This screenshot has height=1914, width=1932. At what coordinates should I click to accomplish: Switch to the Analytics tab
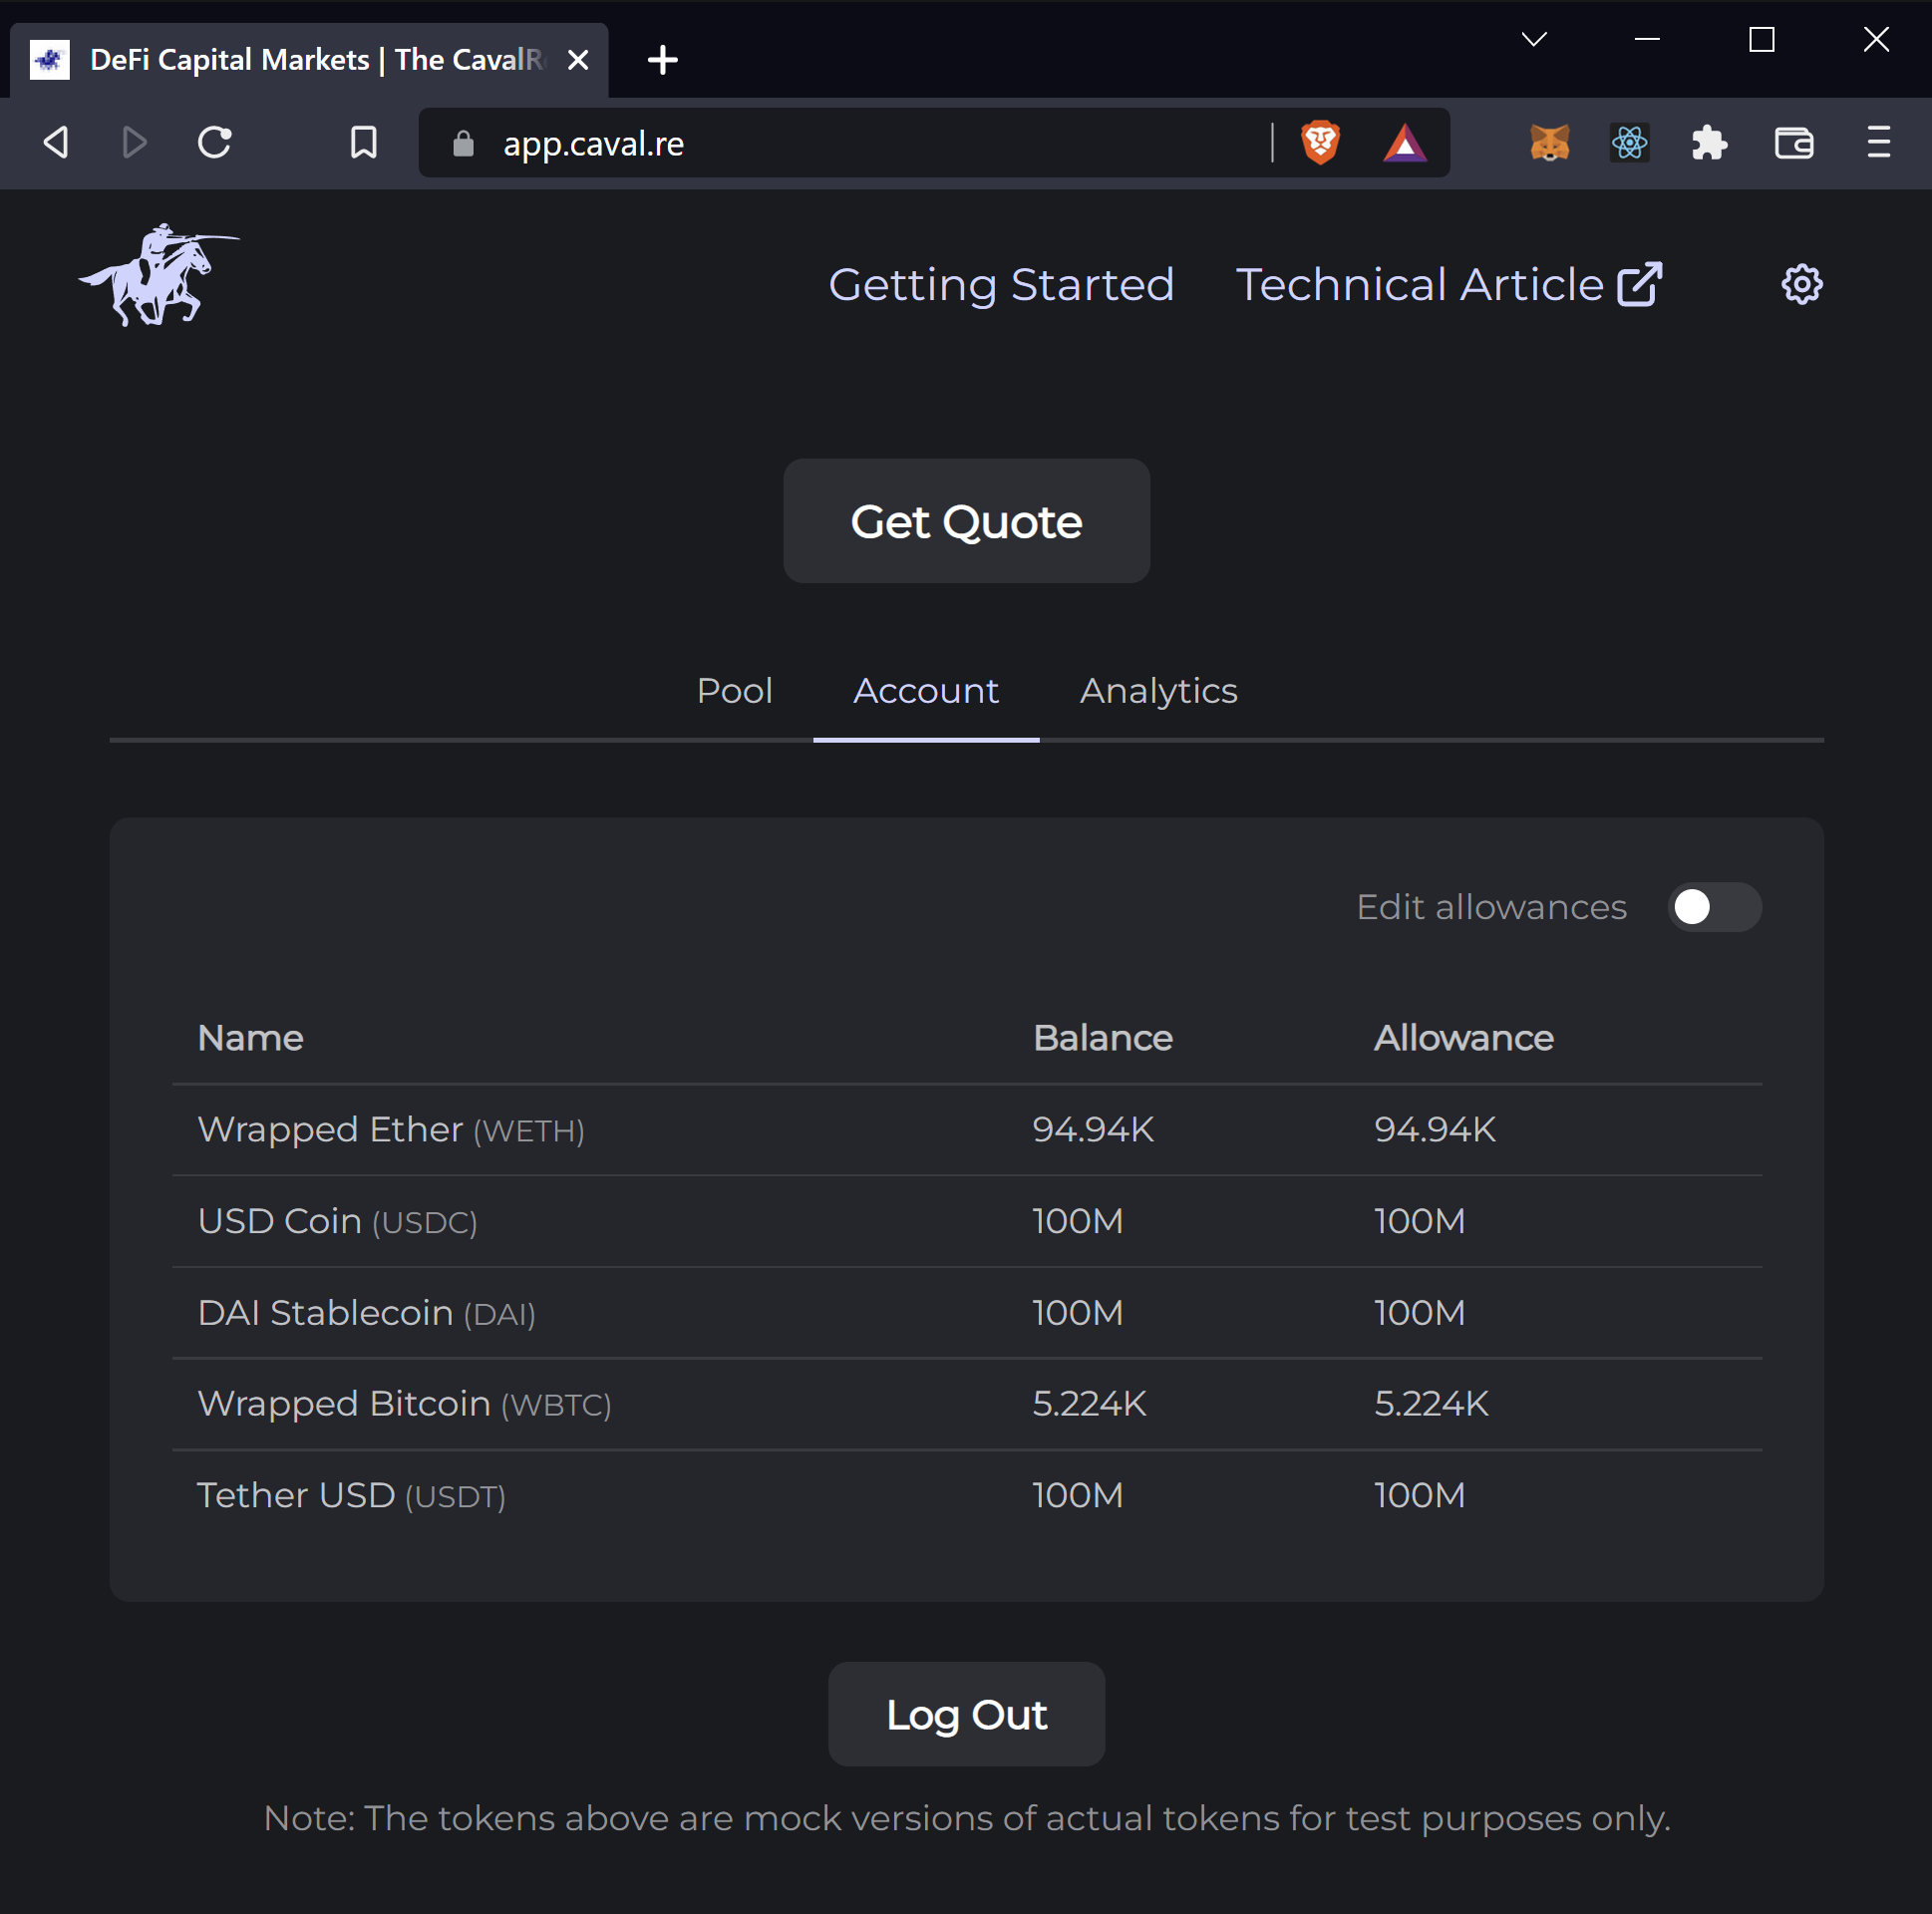(x=1158, y=691)
